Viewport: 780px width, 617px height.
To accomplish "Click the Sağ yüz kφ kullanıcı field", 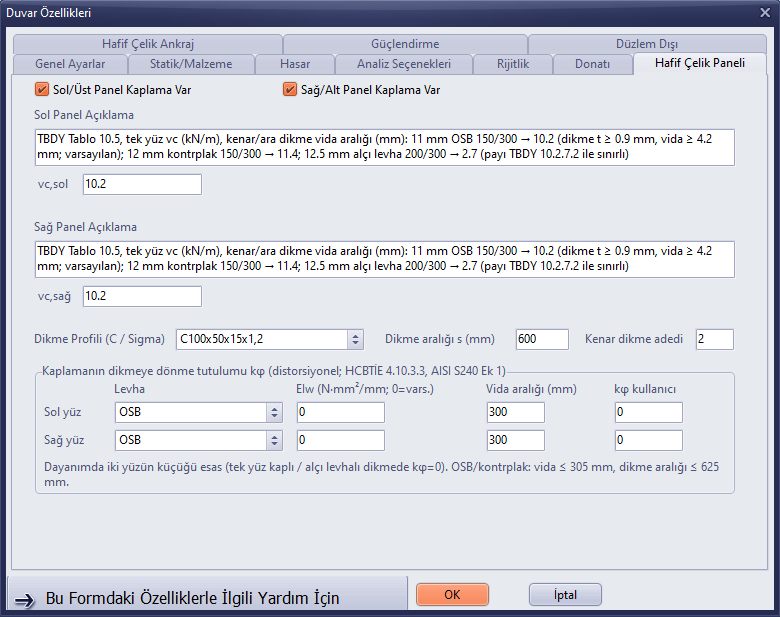I will (649, 440).
